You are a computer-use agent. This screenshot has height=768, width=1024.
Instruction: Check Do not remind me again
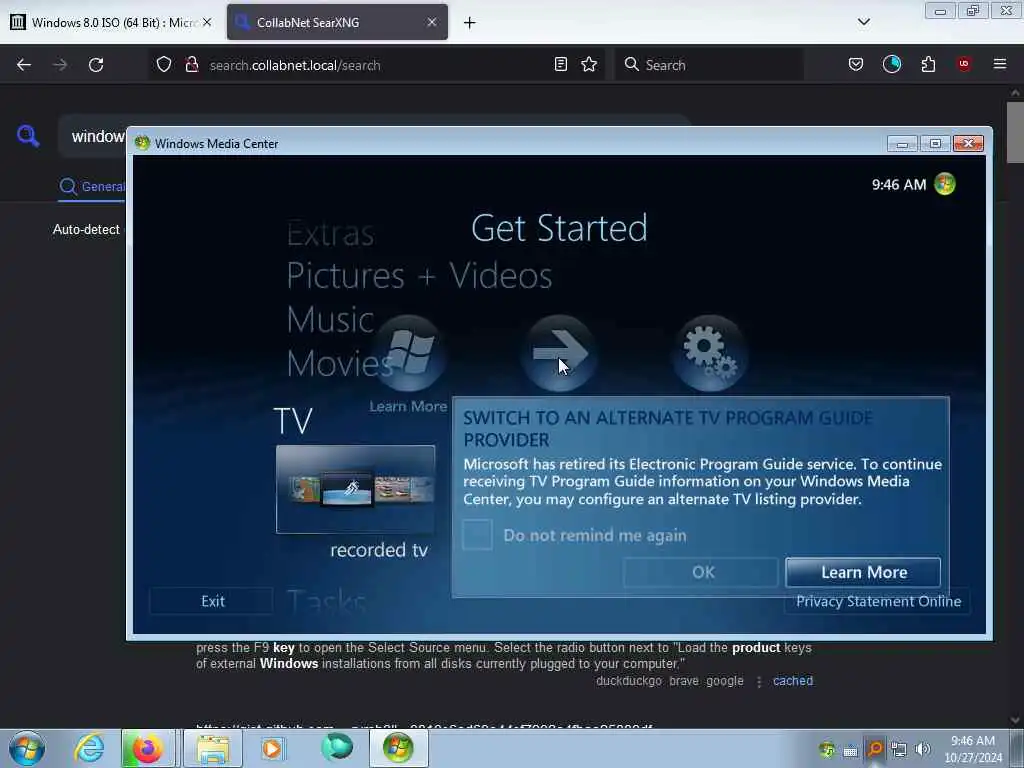point(477,536)
